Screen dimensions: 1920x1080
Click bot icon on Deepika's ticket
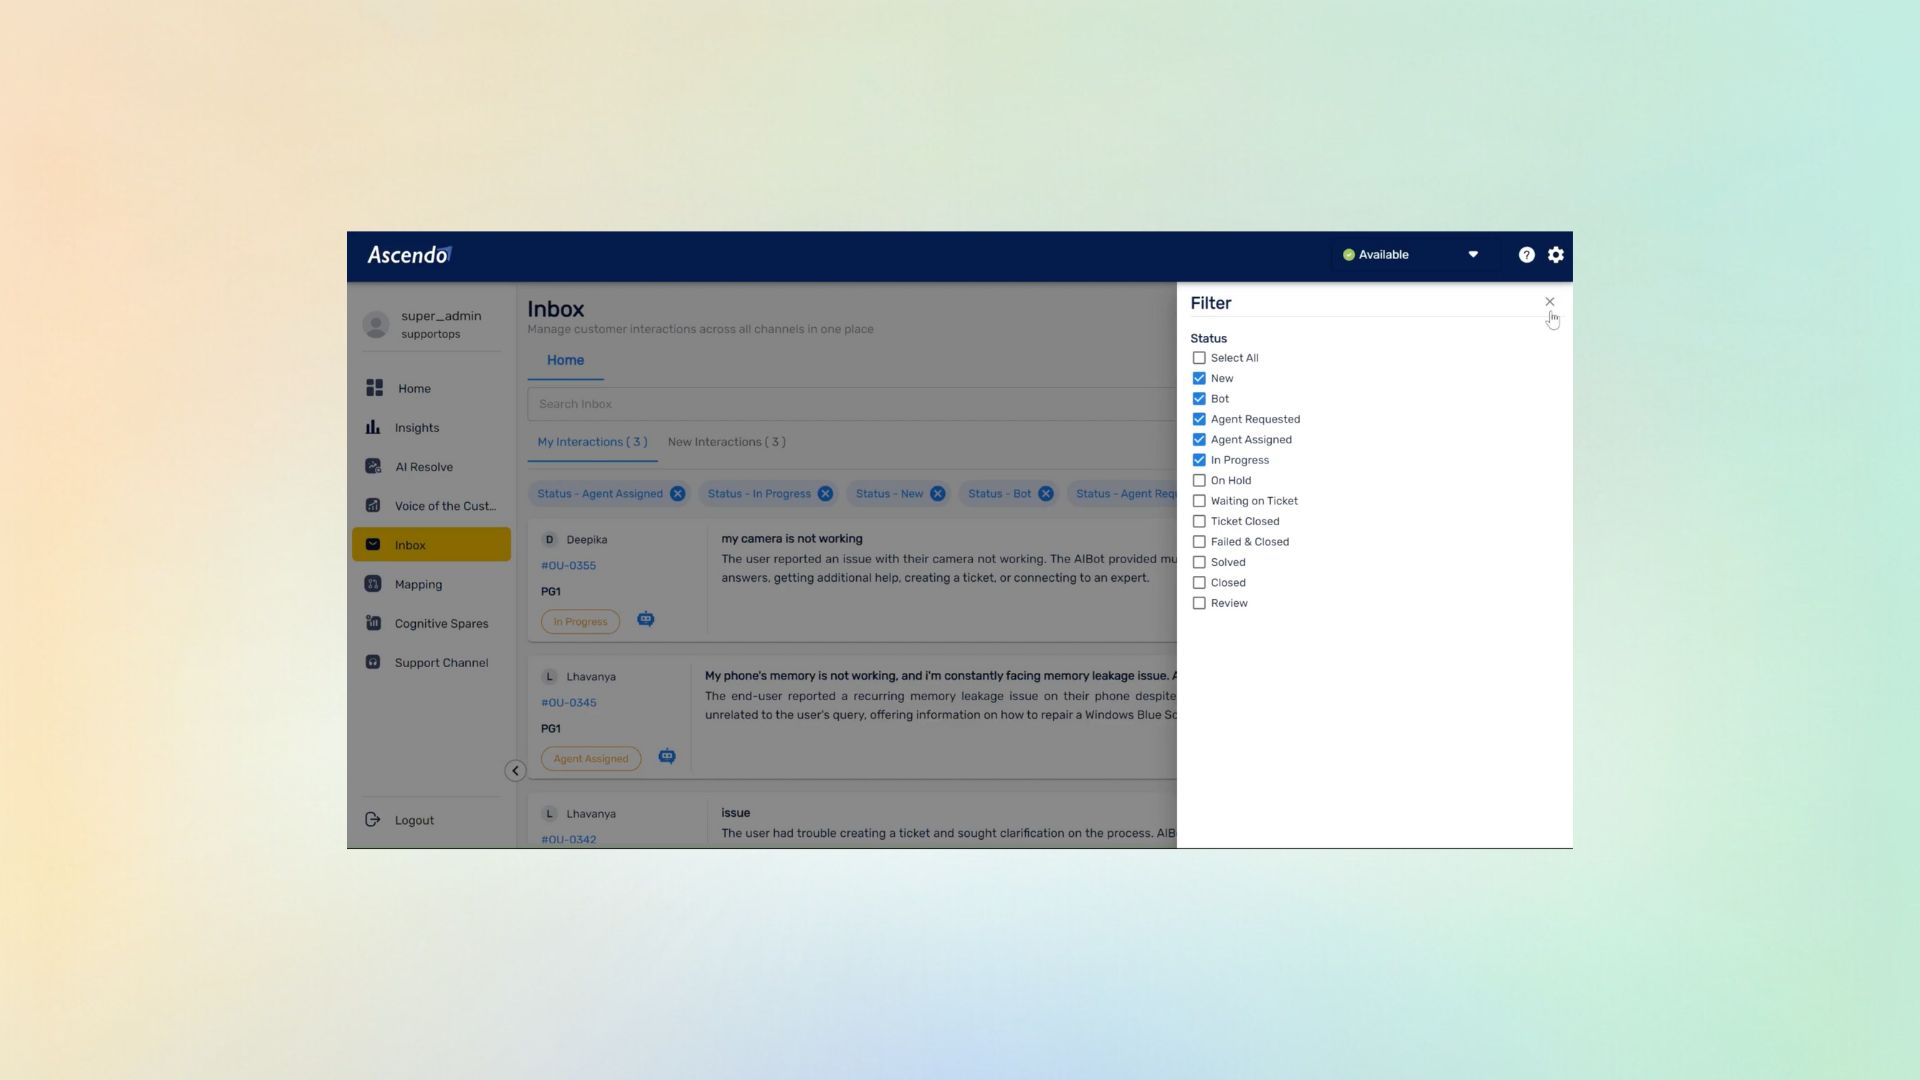tap(646, 620)
